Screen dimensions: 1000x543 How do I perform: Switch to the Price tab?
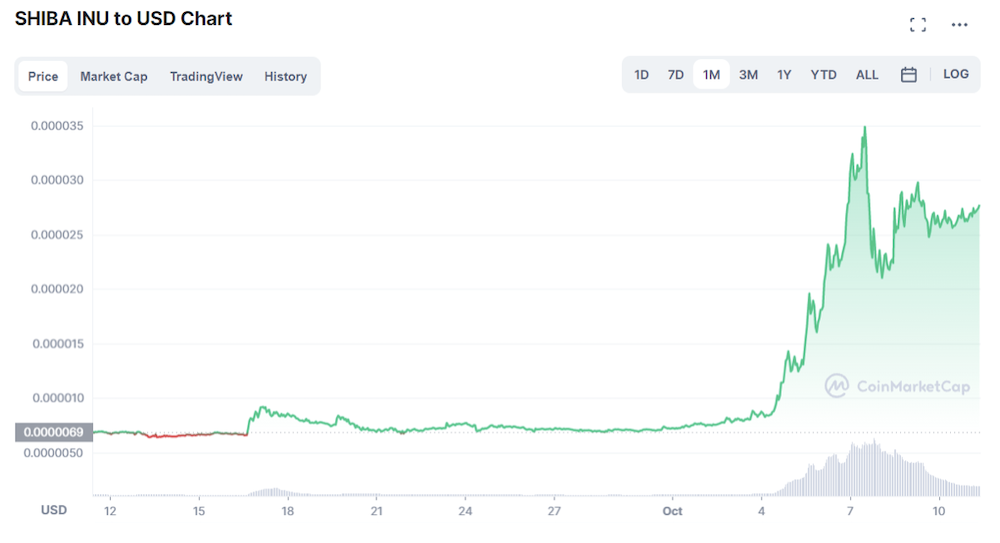coord(43,76)
